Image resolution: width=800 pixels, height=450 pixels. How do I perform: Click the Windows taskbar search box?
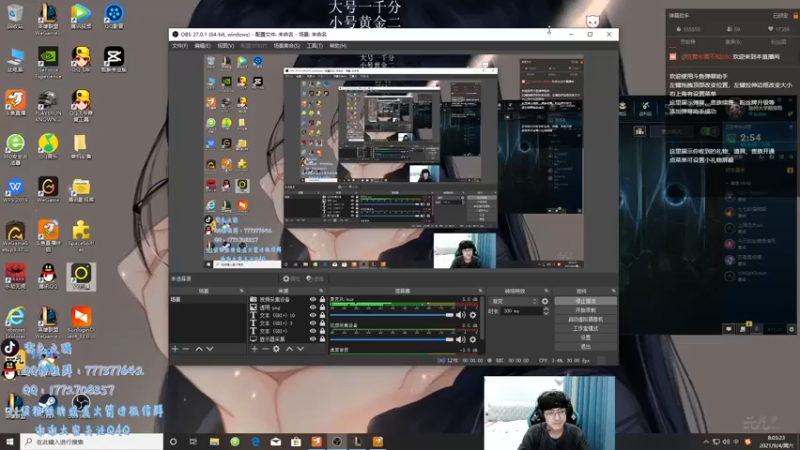(x=92, y=442)
